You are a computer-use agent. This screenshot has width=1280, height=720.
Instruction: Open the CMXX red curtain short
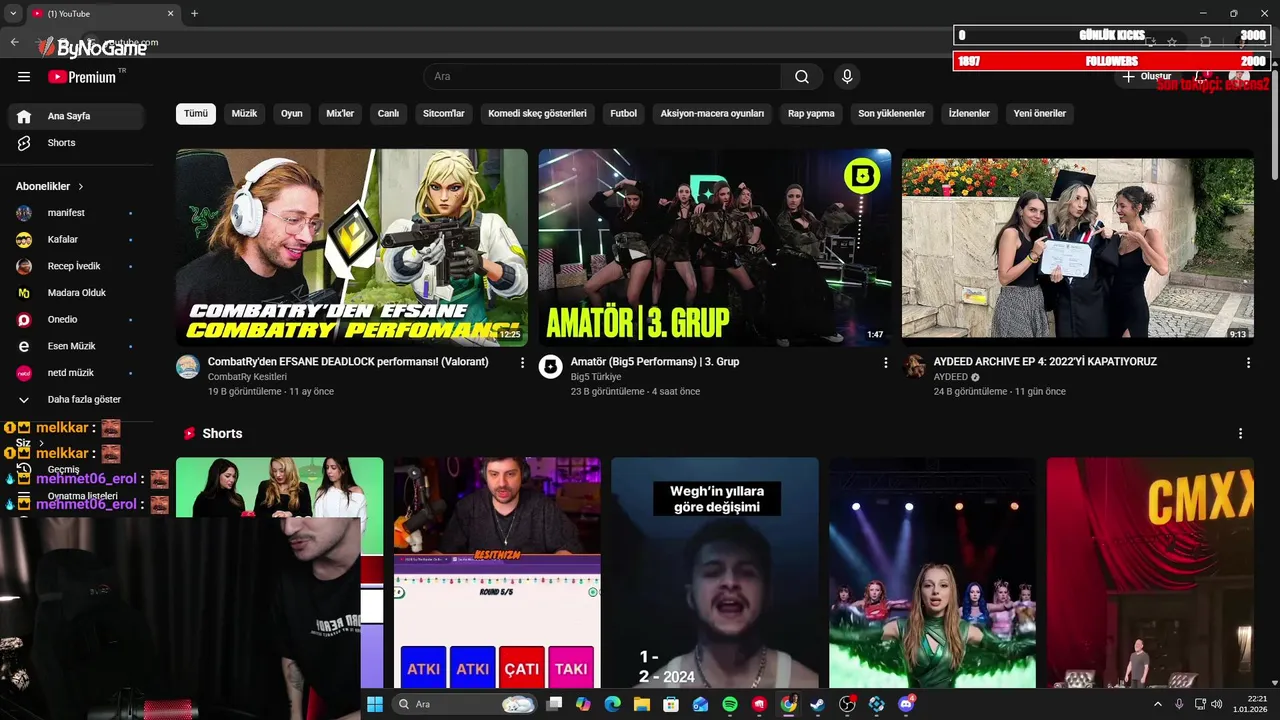click(1150, 573)
